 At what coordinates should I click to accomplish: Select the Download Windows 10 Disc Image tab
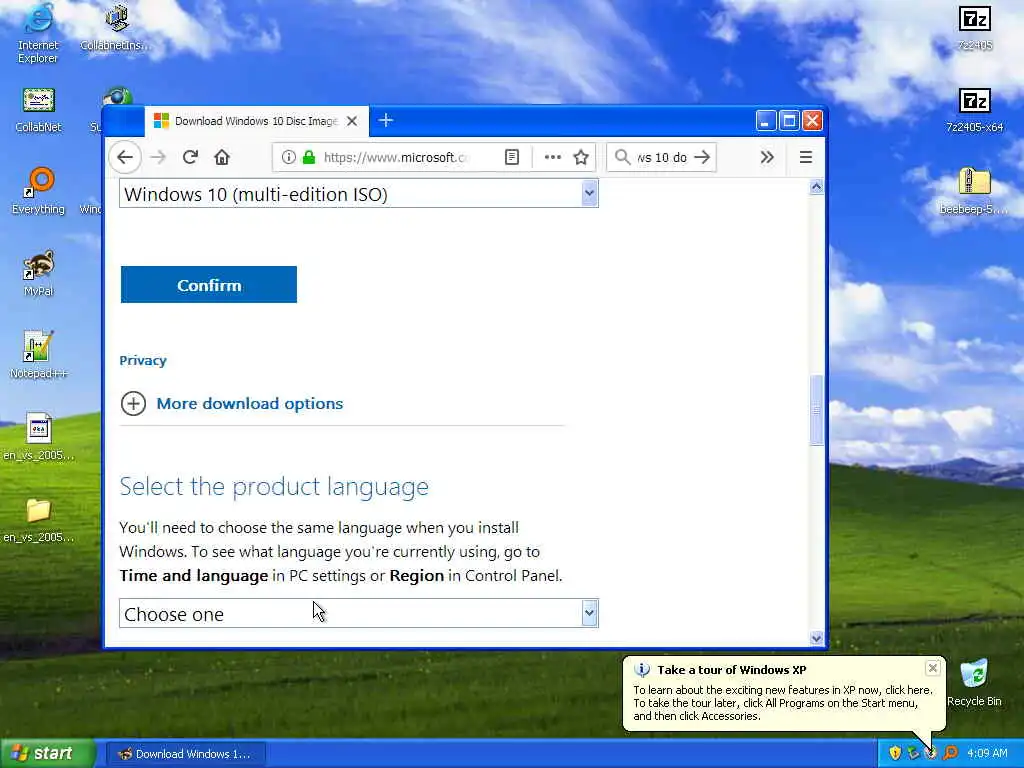click(256, 121)
